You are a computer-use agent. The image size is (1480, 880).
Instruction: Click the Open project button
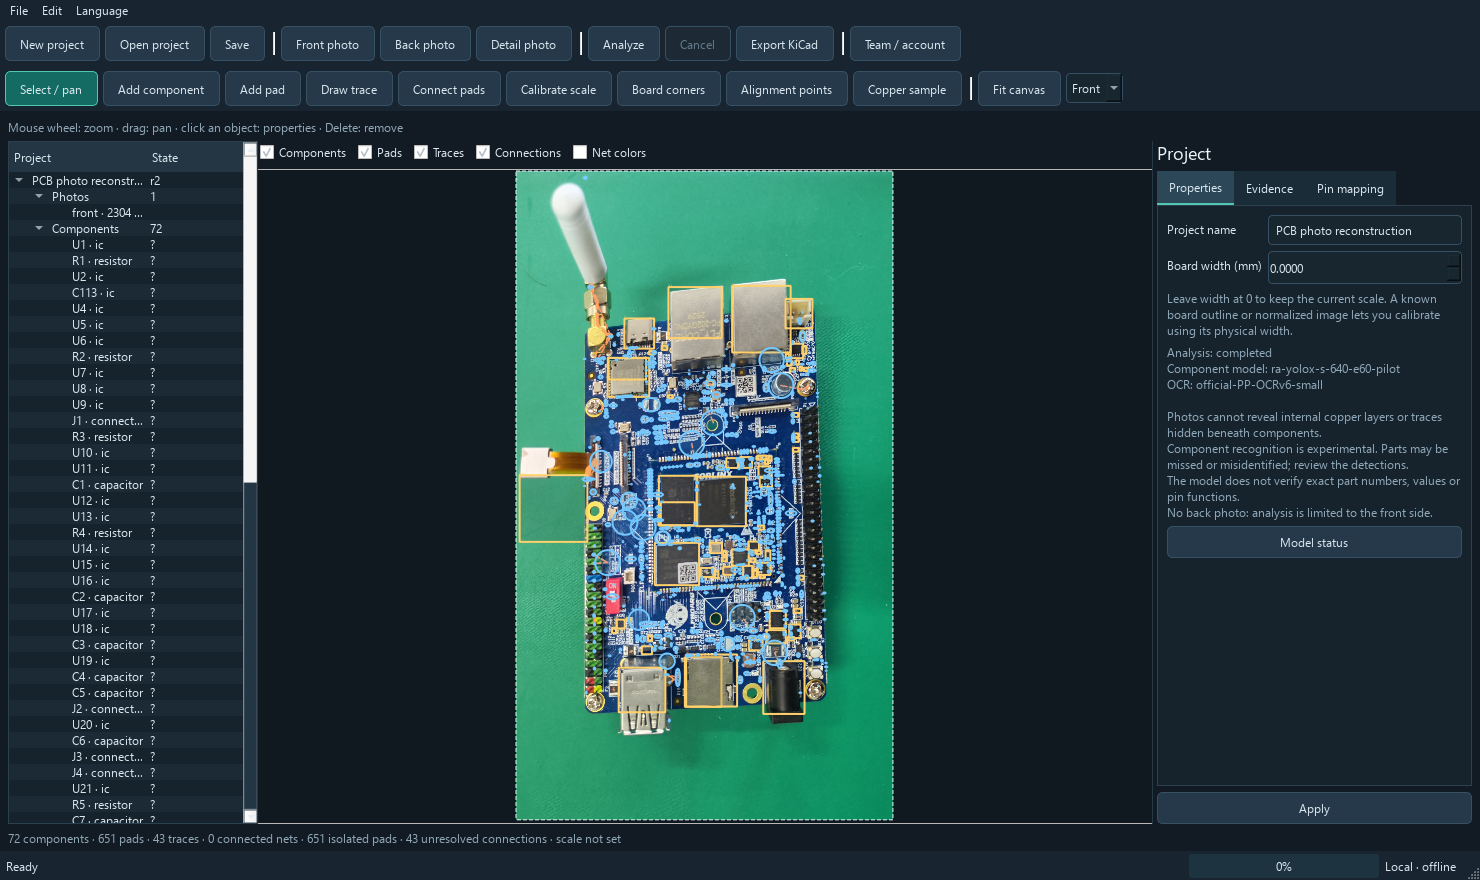[x=154, y=45]
